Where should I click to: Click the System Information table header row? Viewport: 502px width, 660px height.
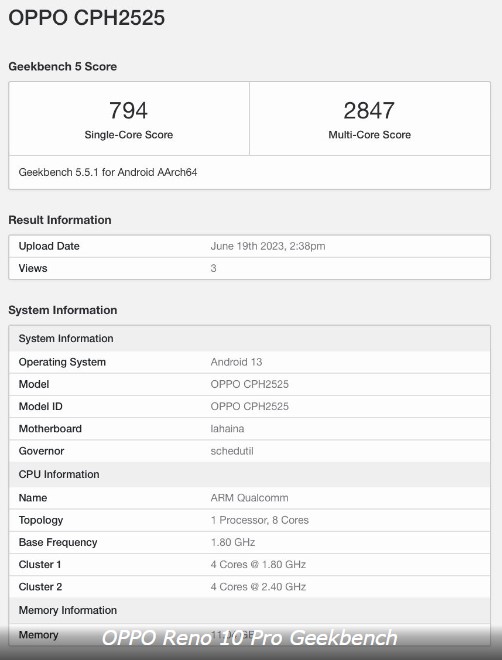[250, 338]
